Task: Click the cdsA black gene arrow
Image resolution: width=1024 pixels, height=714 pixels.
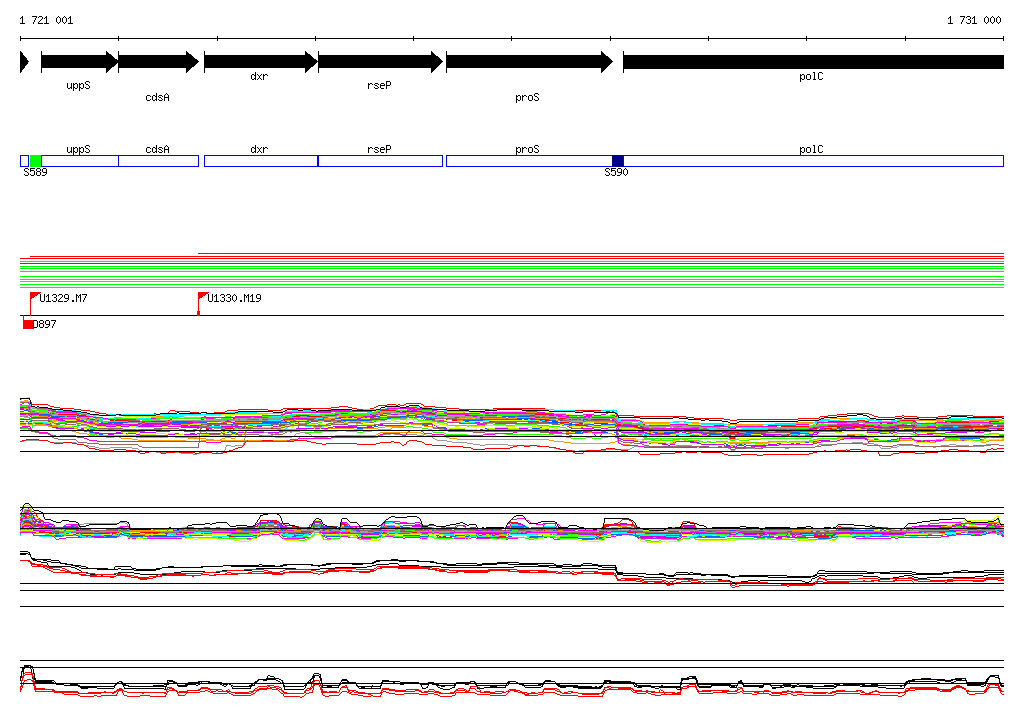Action: click(158, 62)
